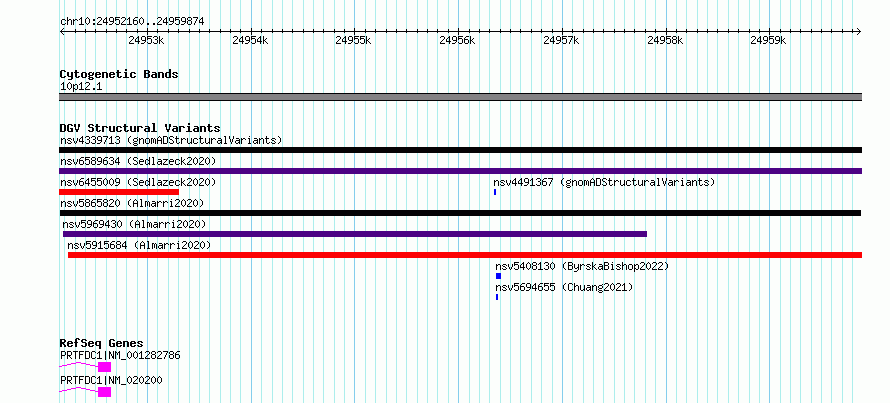The width and height of the screenshot is (890, 403).
Task: Open the nsv5408130 blue square variant marker
Action: [498, 276]
